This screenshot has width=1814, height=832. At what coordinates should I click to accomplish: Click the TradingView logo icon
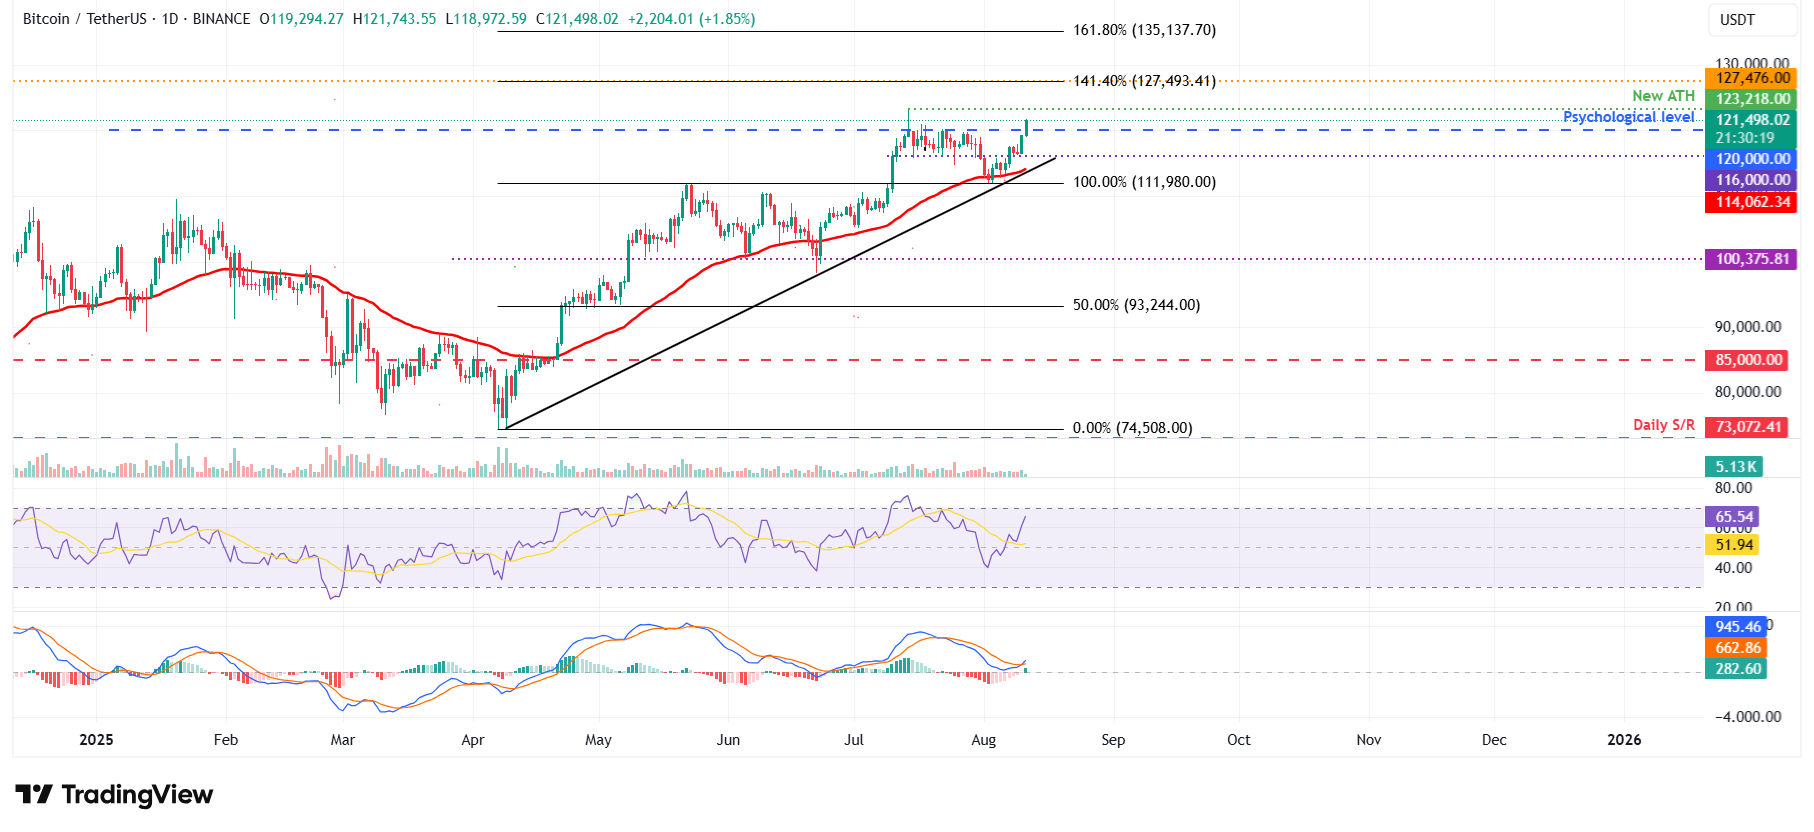point(34,795)
